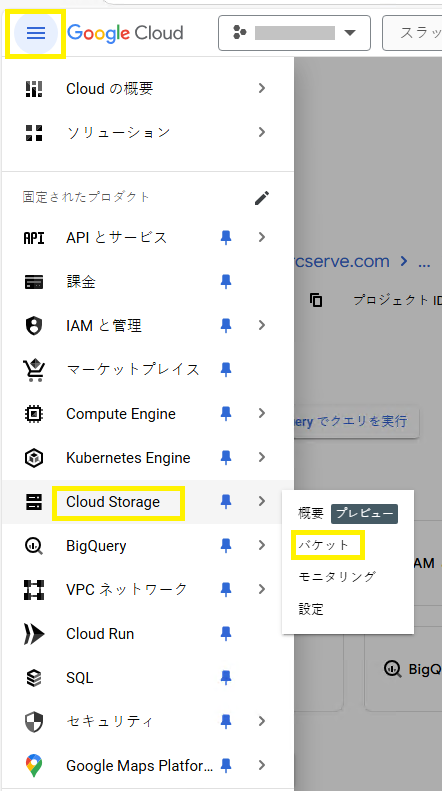Expand the Compute Engine submenu chevron
This screenshot has height=791, width=442.
261,414
